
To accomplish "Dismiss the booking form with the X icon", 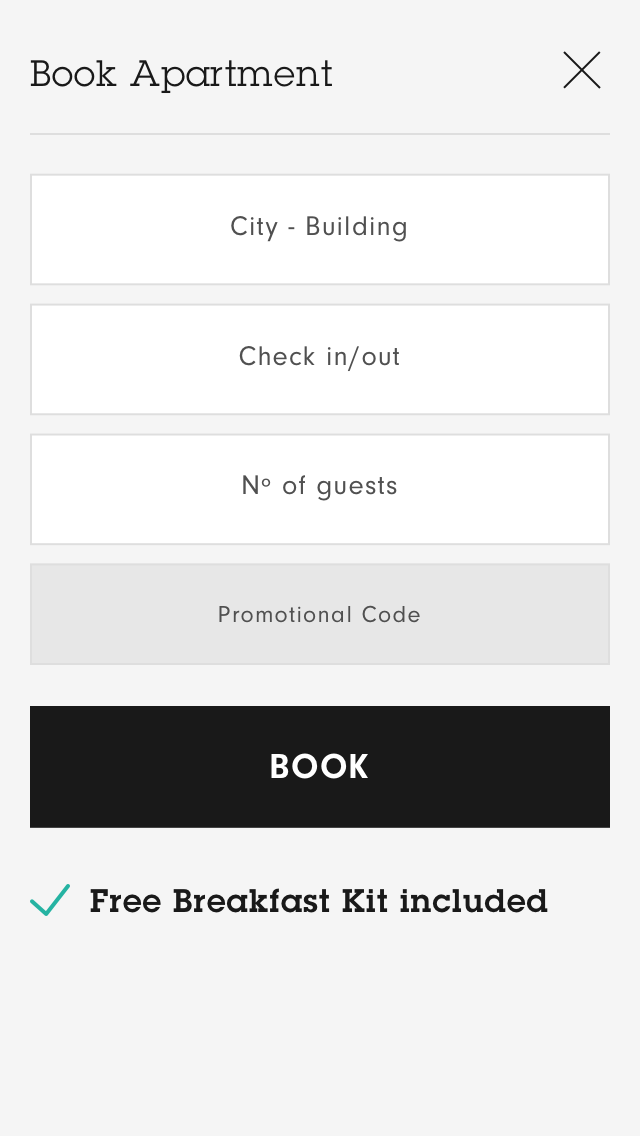I will point(581,71).
